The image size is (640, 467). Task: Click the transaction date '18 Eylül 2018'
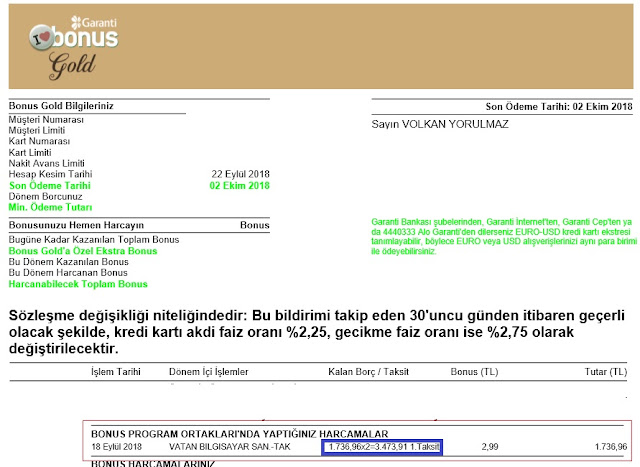pyautogui.click(x=116, y=447)
